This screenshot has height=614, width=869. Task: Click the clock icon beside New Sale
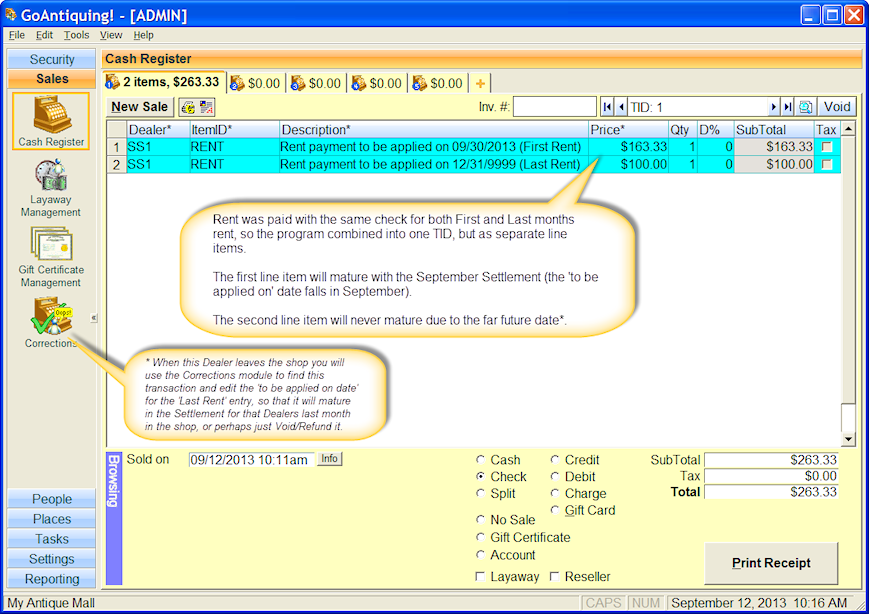[x=188, y=107]
